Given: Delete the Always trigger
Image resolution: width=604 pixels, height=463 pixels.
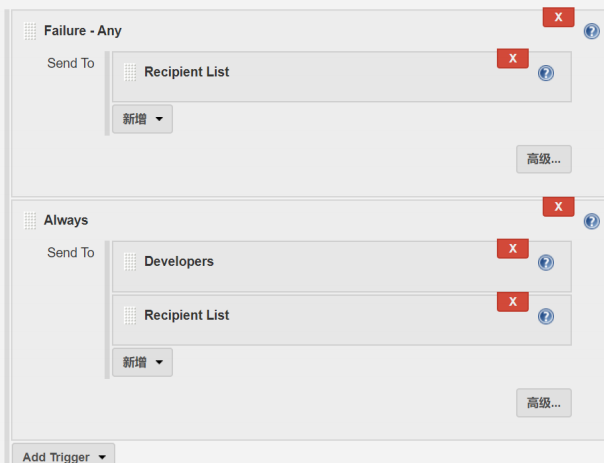Looking at the screenshot, I should tap(558, 207).
